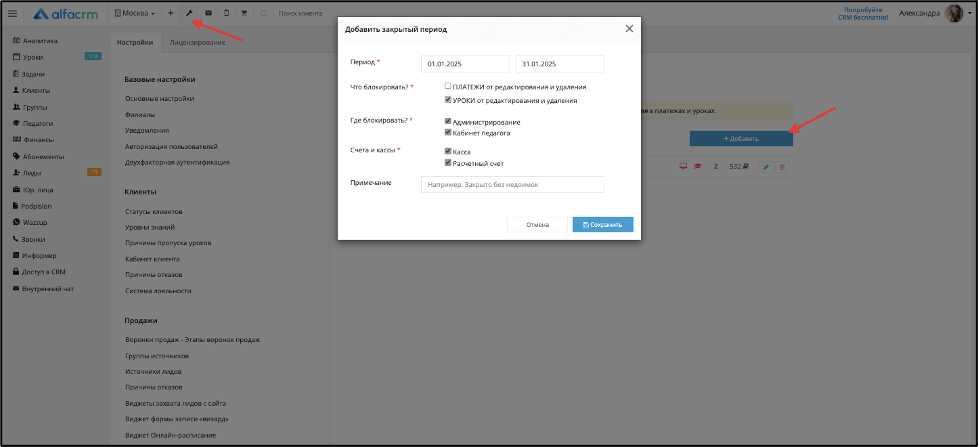Uncheck the Кабинет педагога checkbox
979x447 pixels.
[448, 132]
